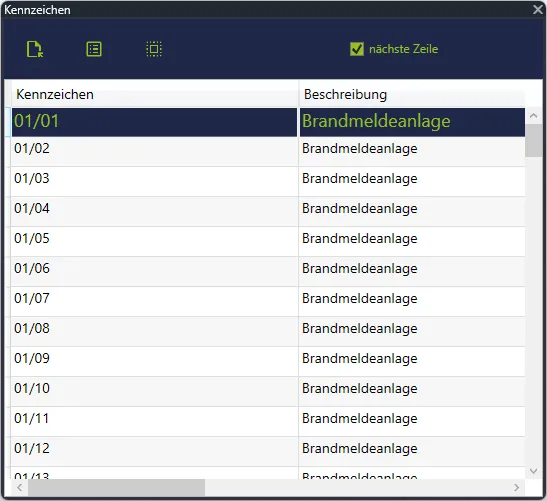Sort by Beschreibung column header
Image resolution: width=547 pixels, height=501 pixels.
tap(412, 95)
